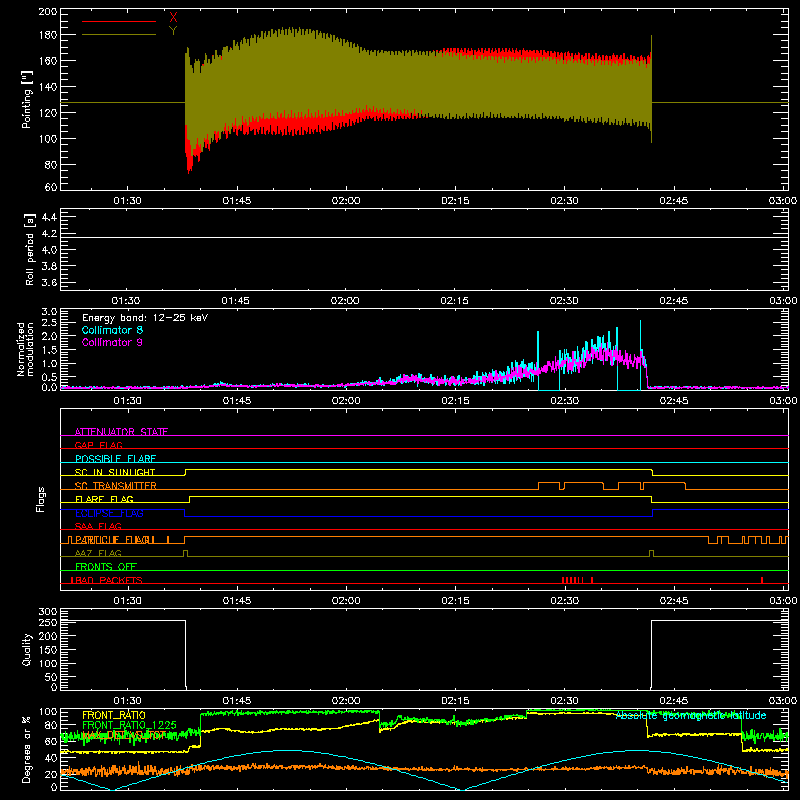The height and width of the screenshot is (800, 800).
Task: Click the 02:15 tick under the Quality plot
Action: pos(455,701)
